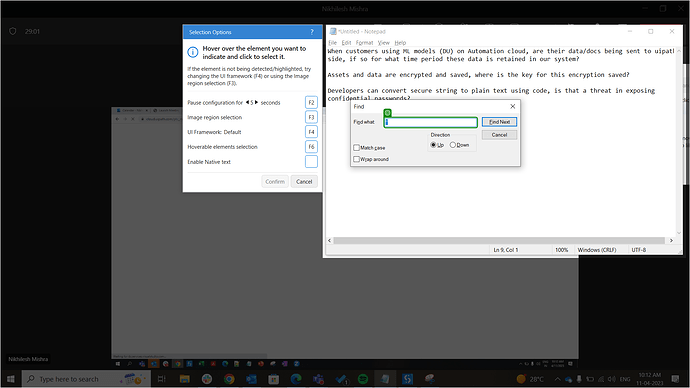Viewport: 690px width, 388px height.
Task: Close the Find dialog with X
Action: click(x=513, y=106)
